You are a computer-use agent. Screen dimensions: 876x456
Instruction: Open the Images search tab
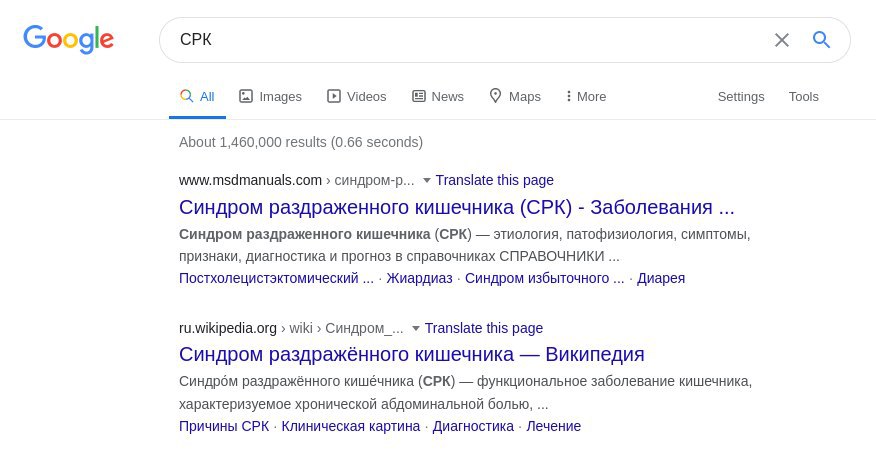pos(270,97)
